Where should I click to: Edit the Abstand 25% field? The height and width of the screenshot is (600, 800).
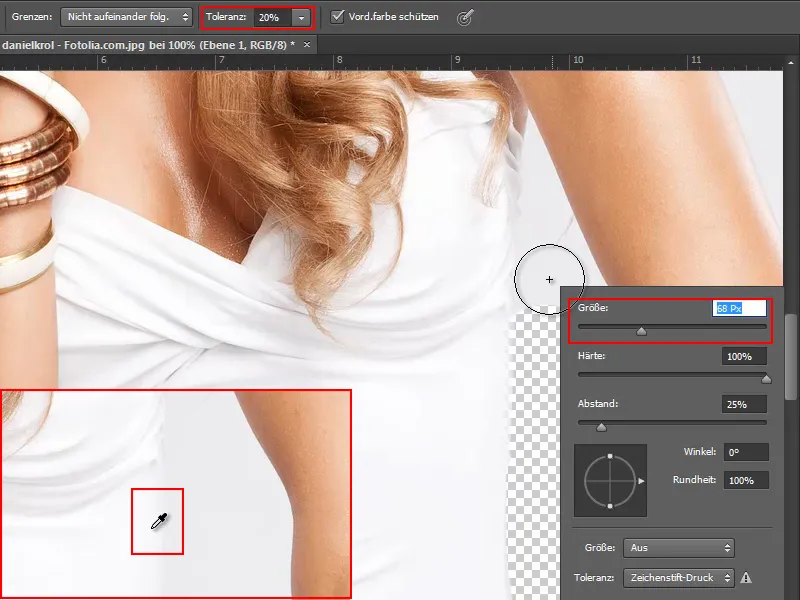[744, 404]
